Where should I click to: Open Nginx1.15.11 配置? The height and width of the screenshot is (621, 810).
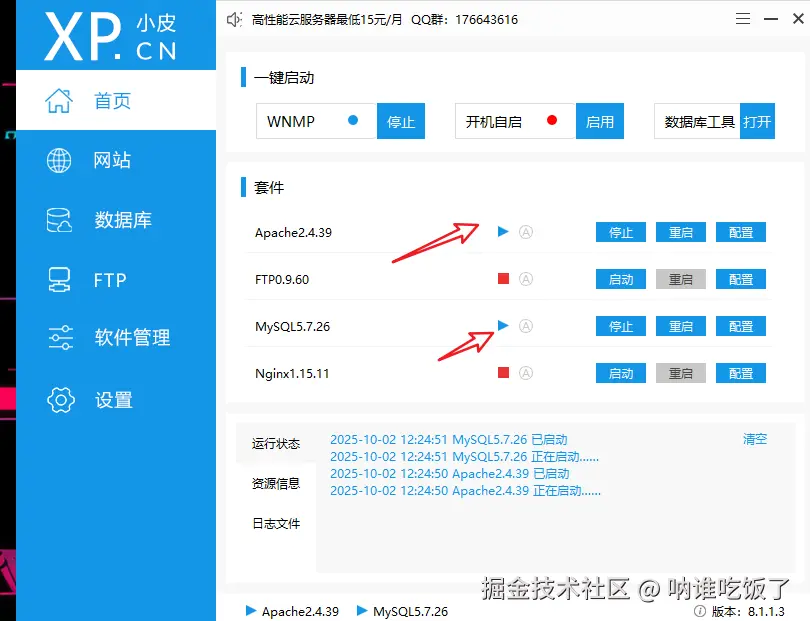tap(741, 373)
